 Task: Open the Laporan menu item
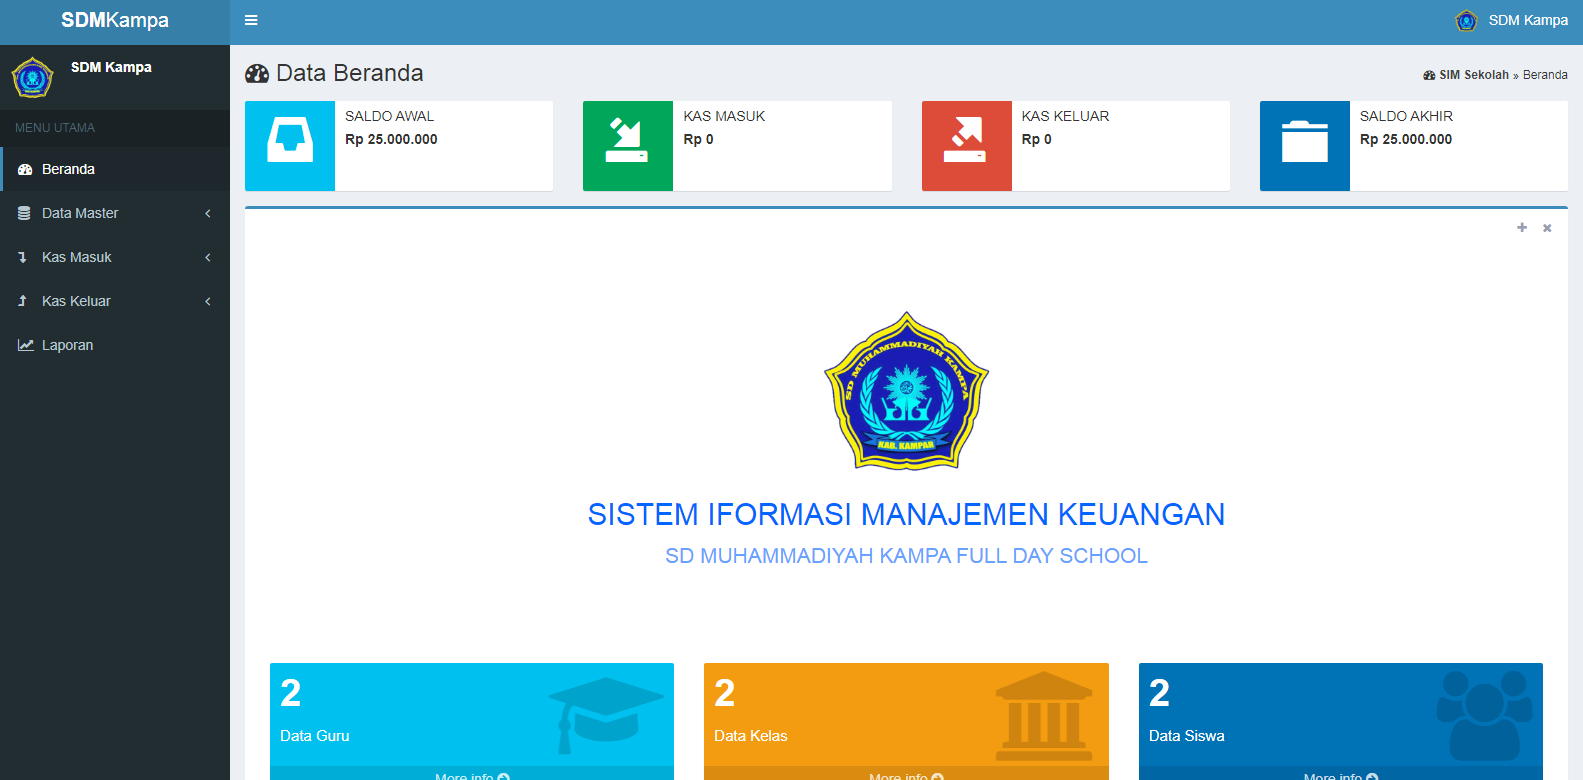(x=115, y=345)
